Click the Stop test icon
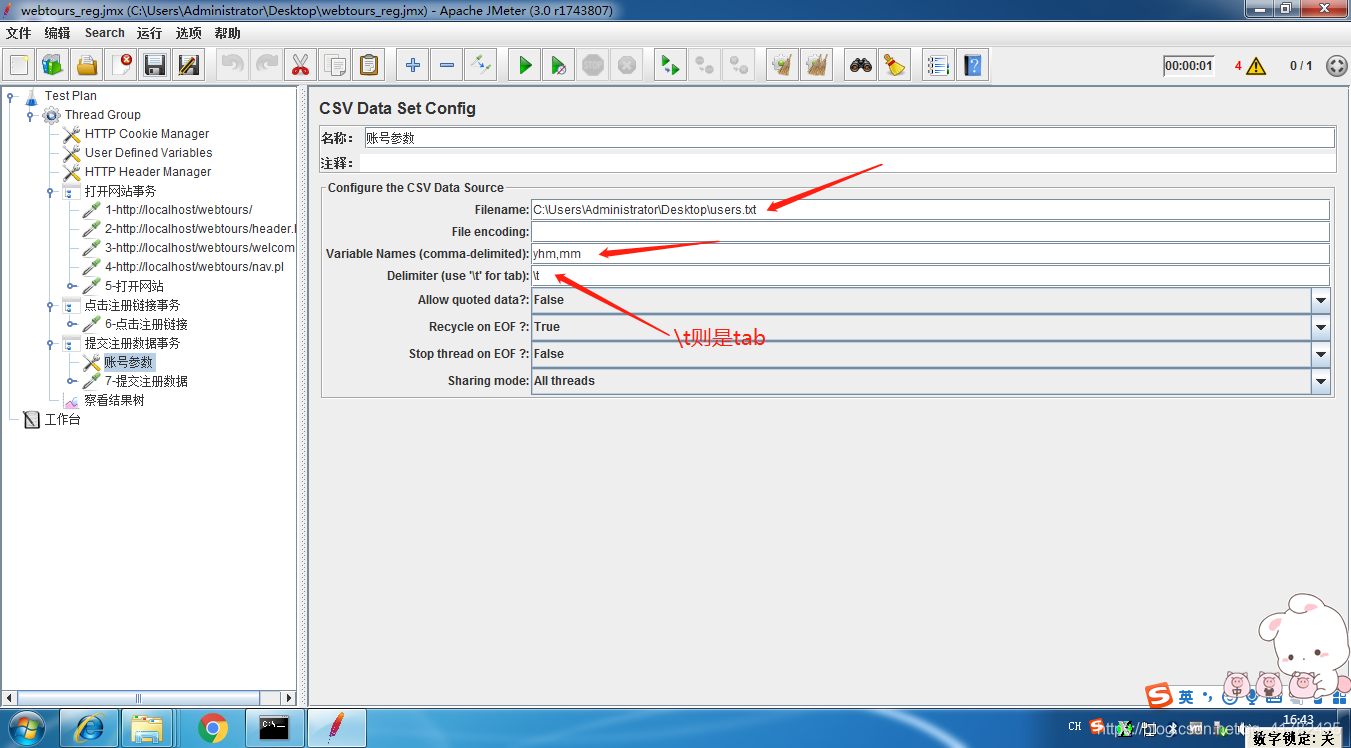1351x748 pixels. point(593,66)
